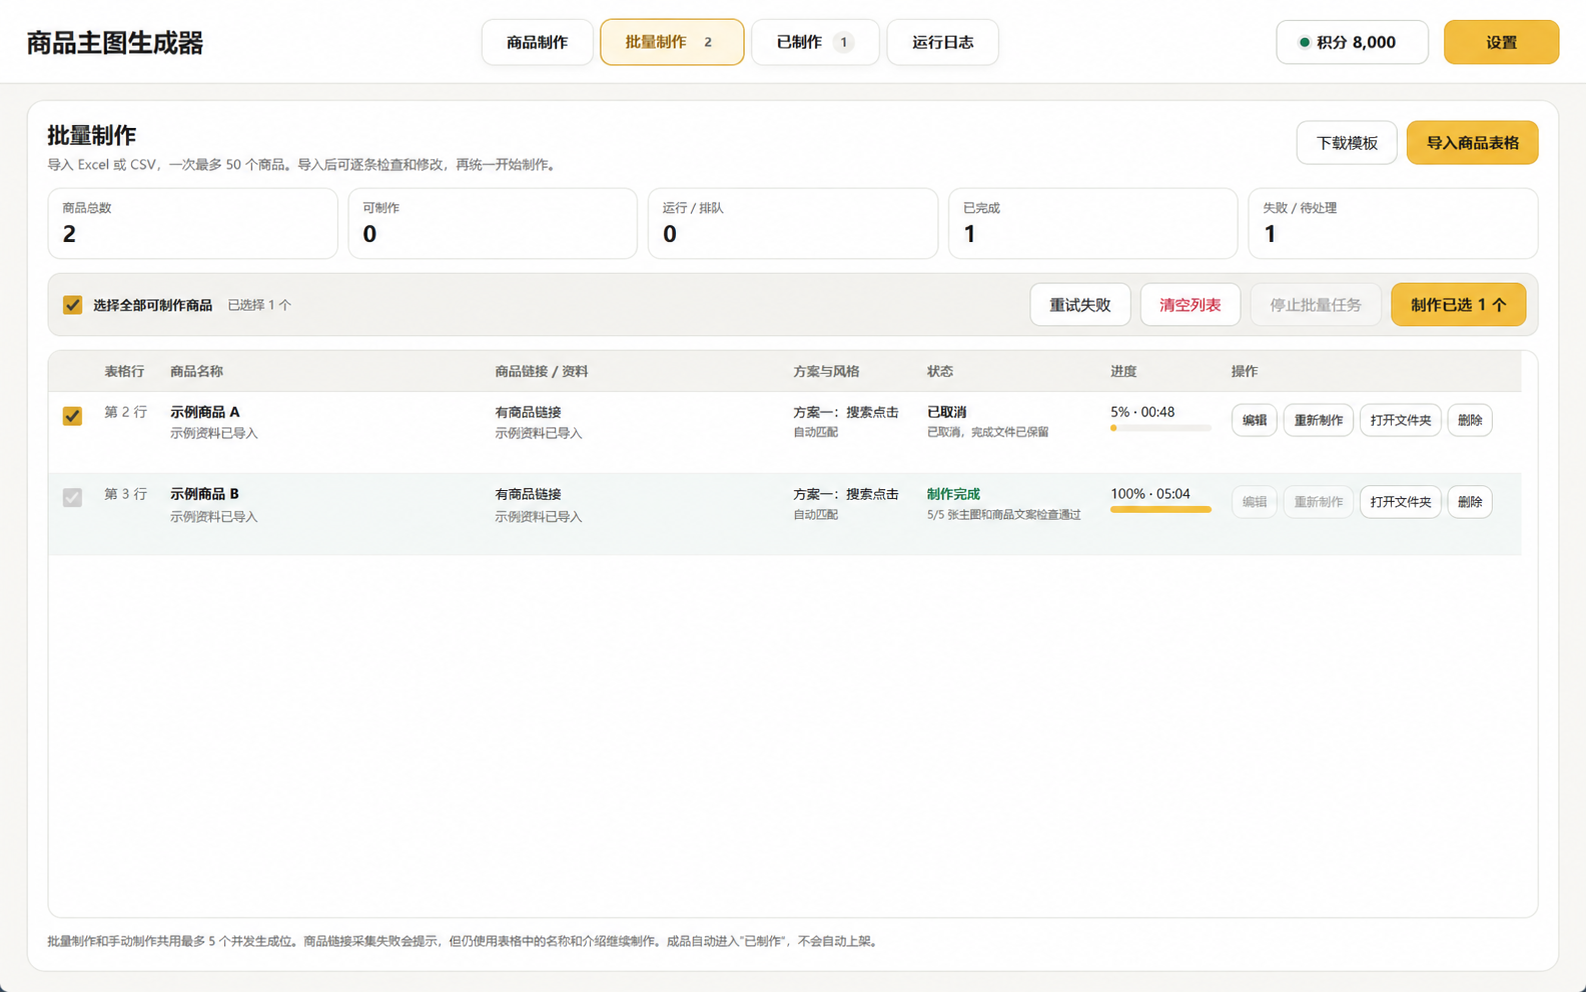Click the 100% progress bar of 示例商品 B
This screenshot has width=1586, height=992.
(x=1161, y=510)
